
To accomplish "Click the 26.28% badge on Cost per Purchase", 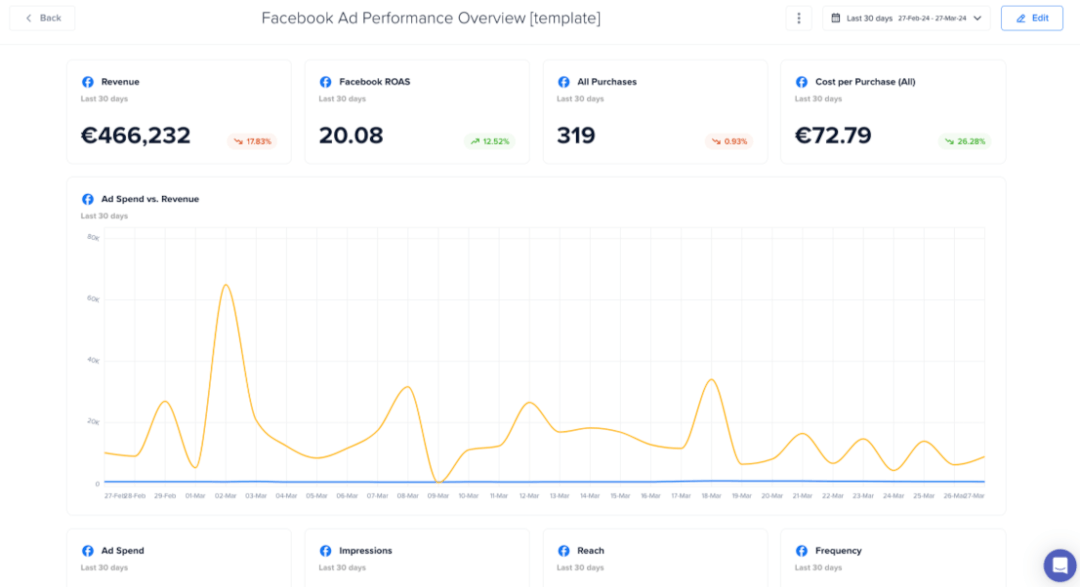I will (964, 141).
